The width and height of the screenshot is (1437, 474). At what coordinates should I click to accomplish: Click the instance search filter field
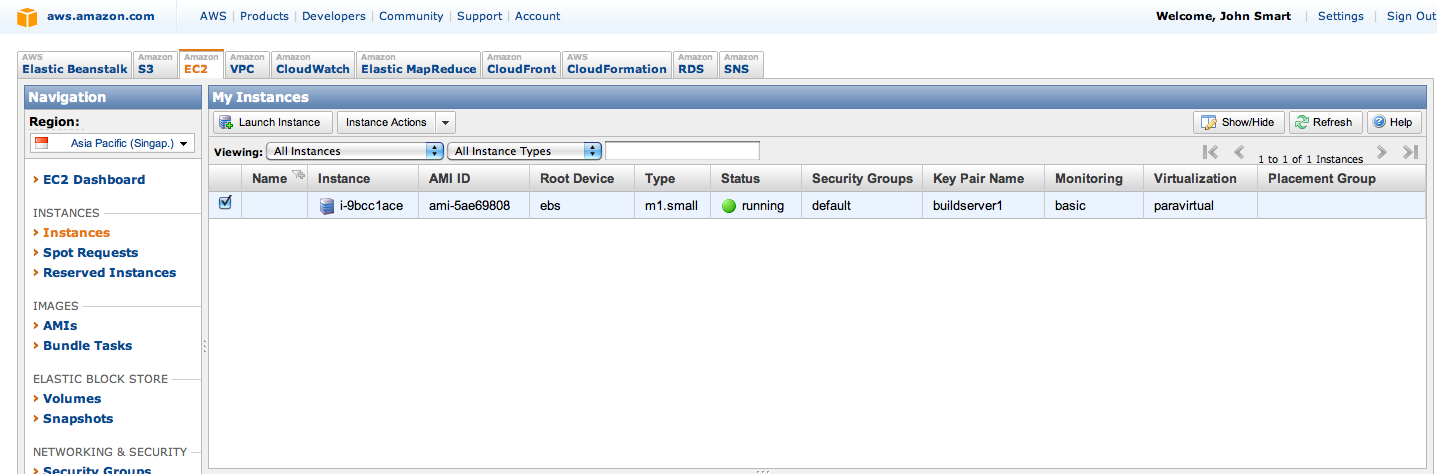(682, 151)
